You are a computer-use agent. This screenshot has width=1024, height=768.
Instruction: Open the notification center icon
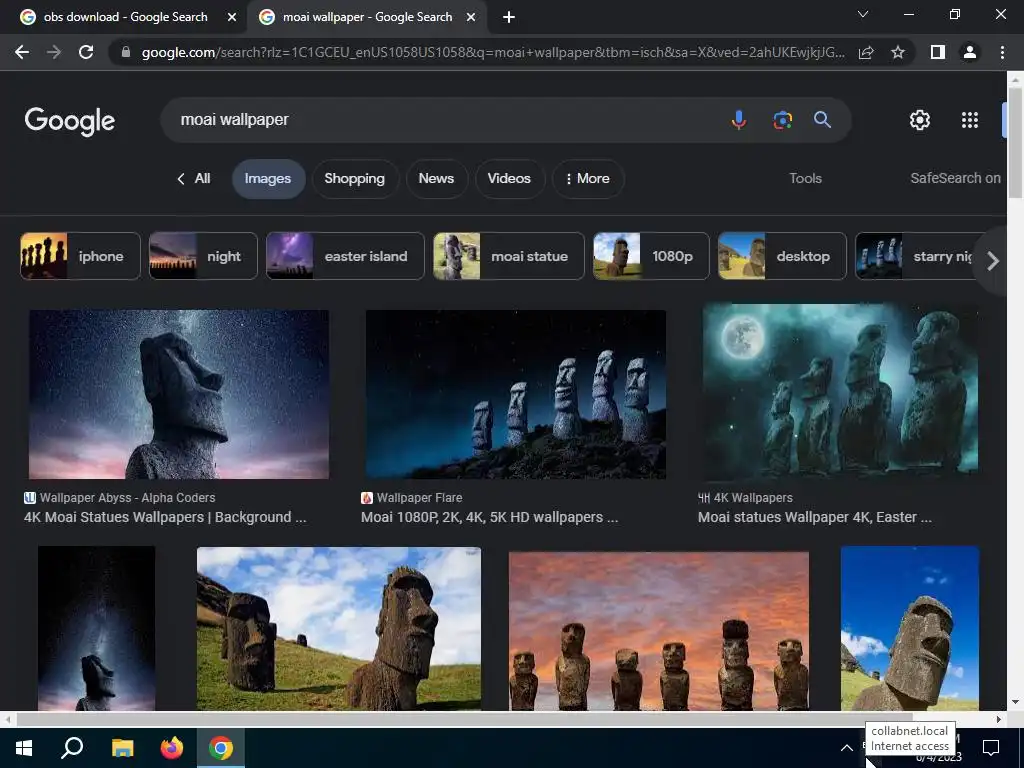[991, 748]
